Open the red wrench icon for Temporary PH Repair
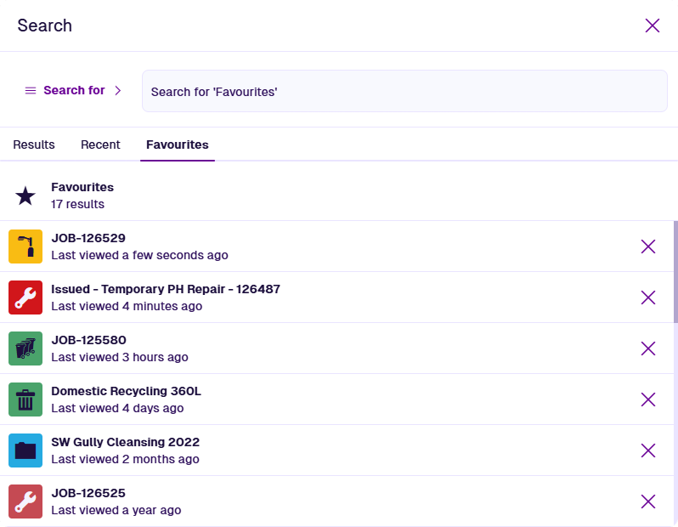Viewport: 678px width, 527px height. point(26,297)
